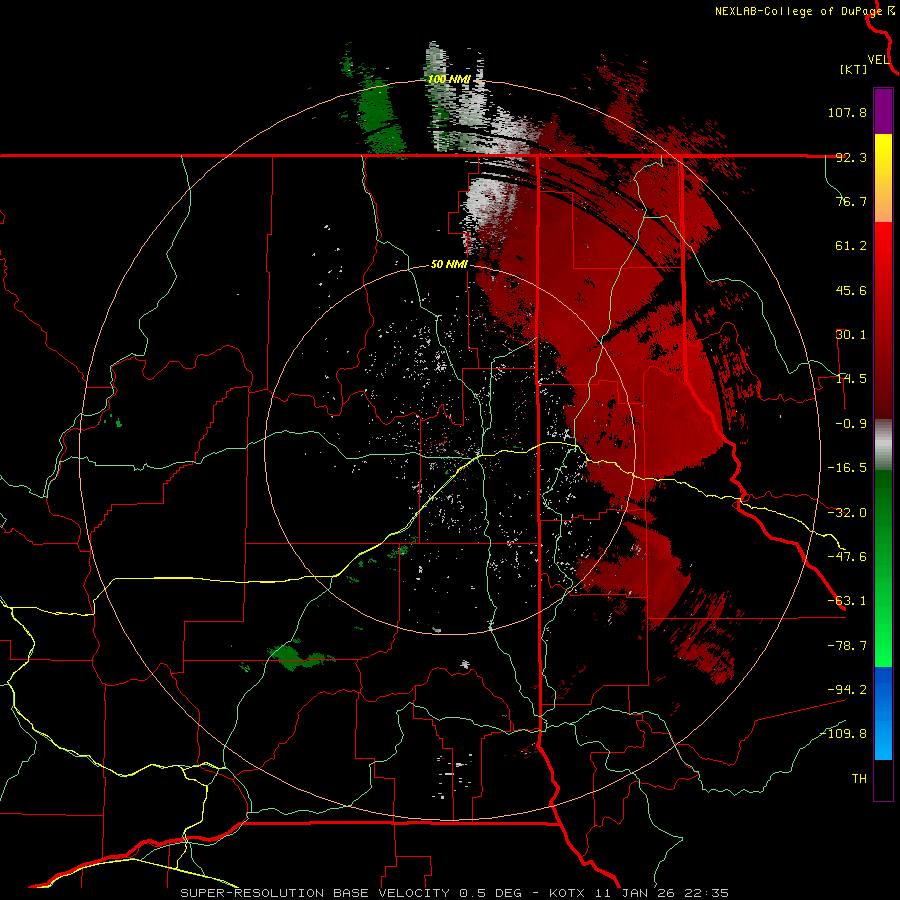This screenshot has height=900, width=900.
Task: Click the TH legend label
Action: [x=859, y=779]
